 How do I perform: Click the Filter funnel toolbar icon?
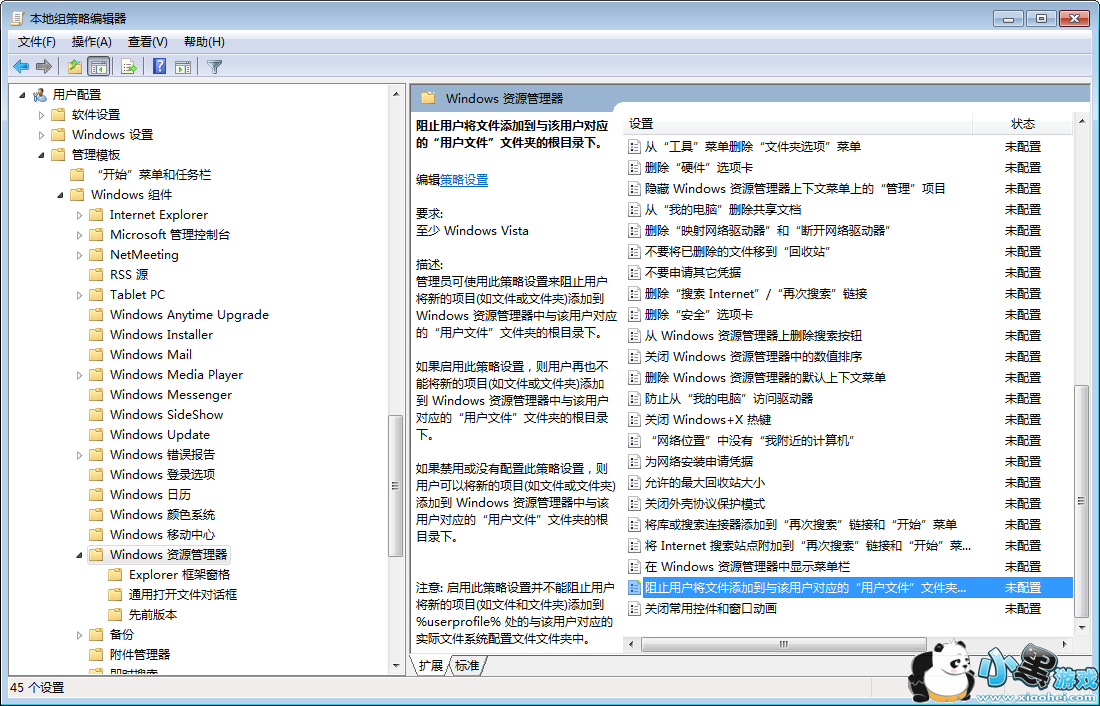(214, 67)
